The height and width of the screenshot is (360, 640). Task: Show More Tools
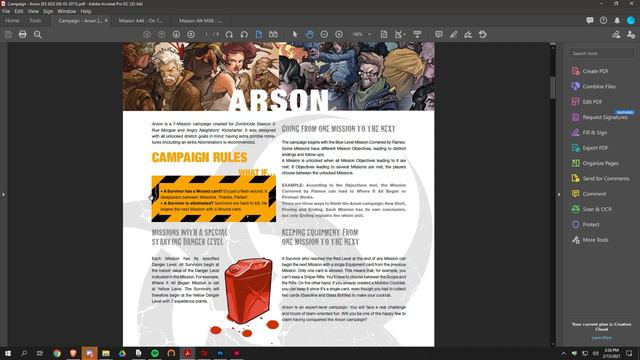(590, 240)
